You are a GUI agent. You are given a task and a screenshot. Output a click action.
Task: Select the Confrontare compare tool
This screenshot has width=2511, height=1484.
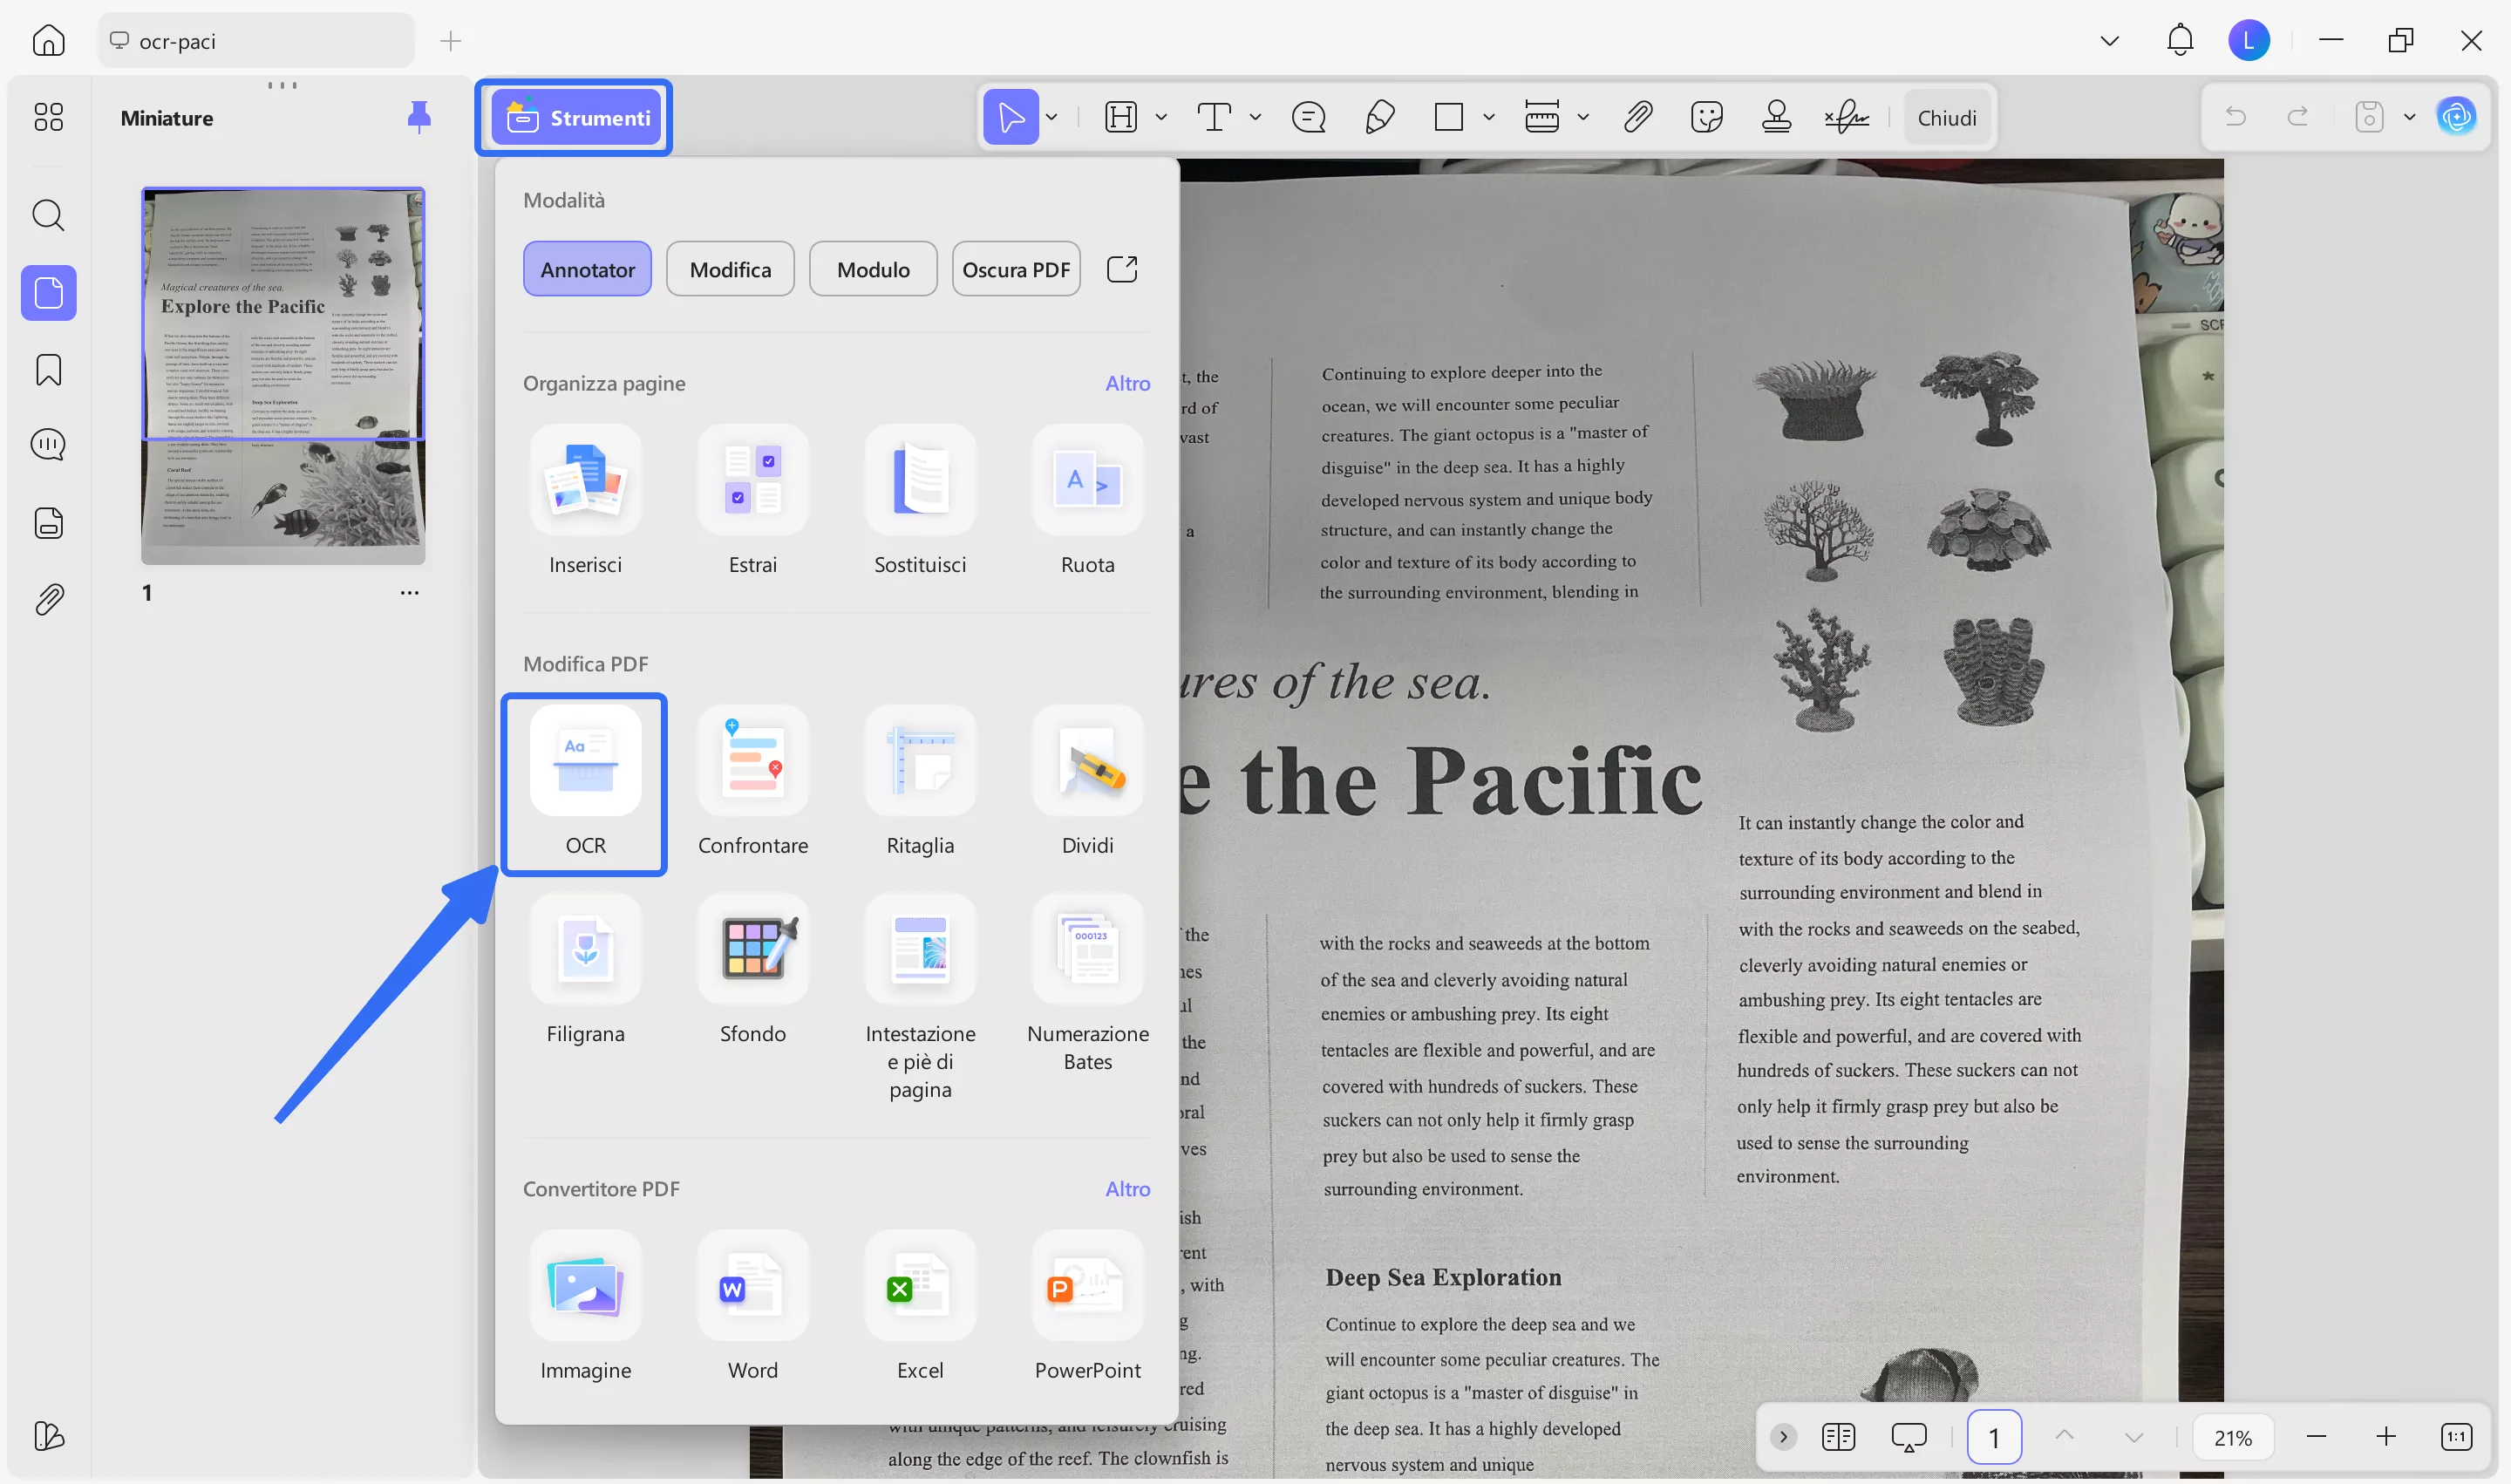(x=752, y=761)
